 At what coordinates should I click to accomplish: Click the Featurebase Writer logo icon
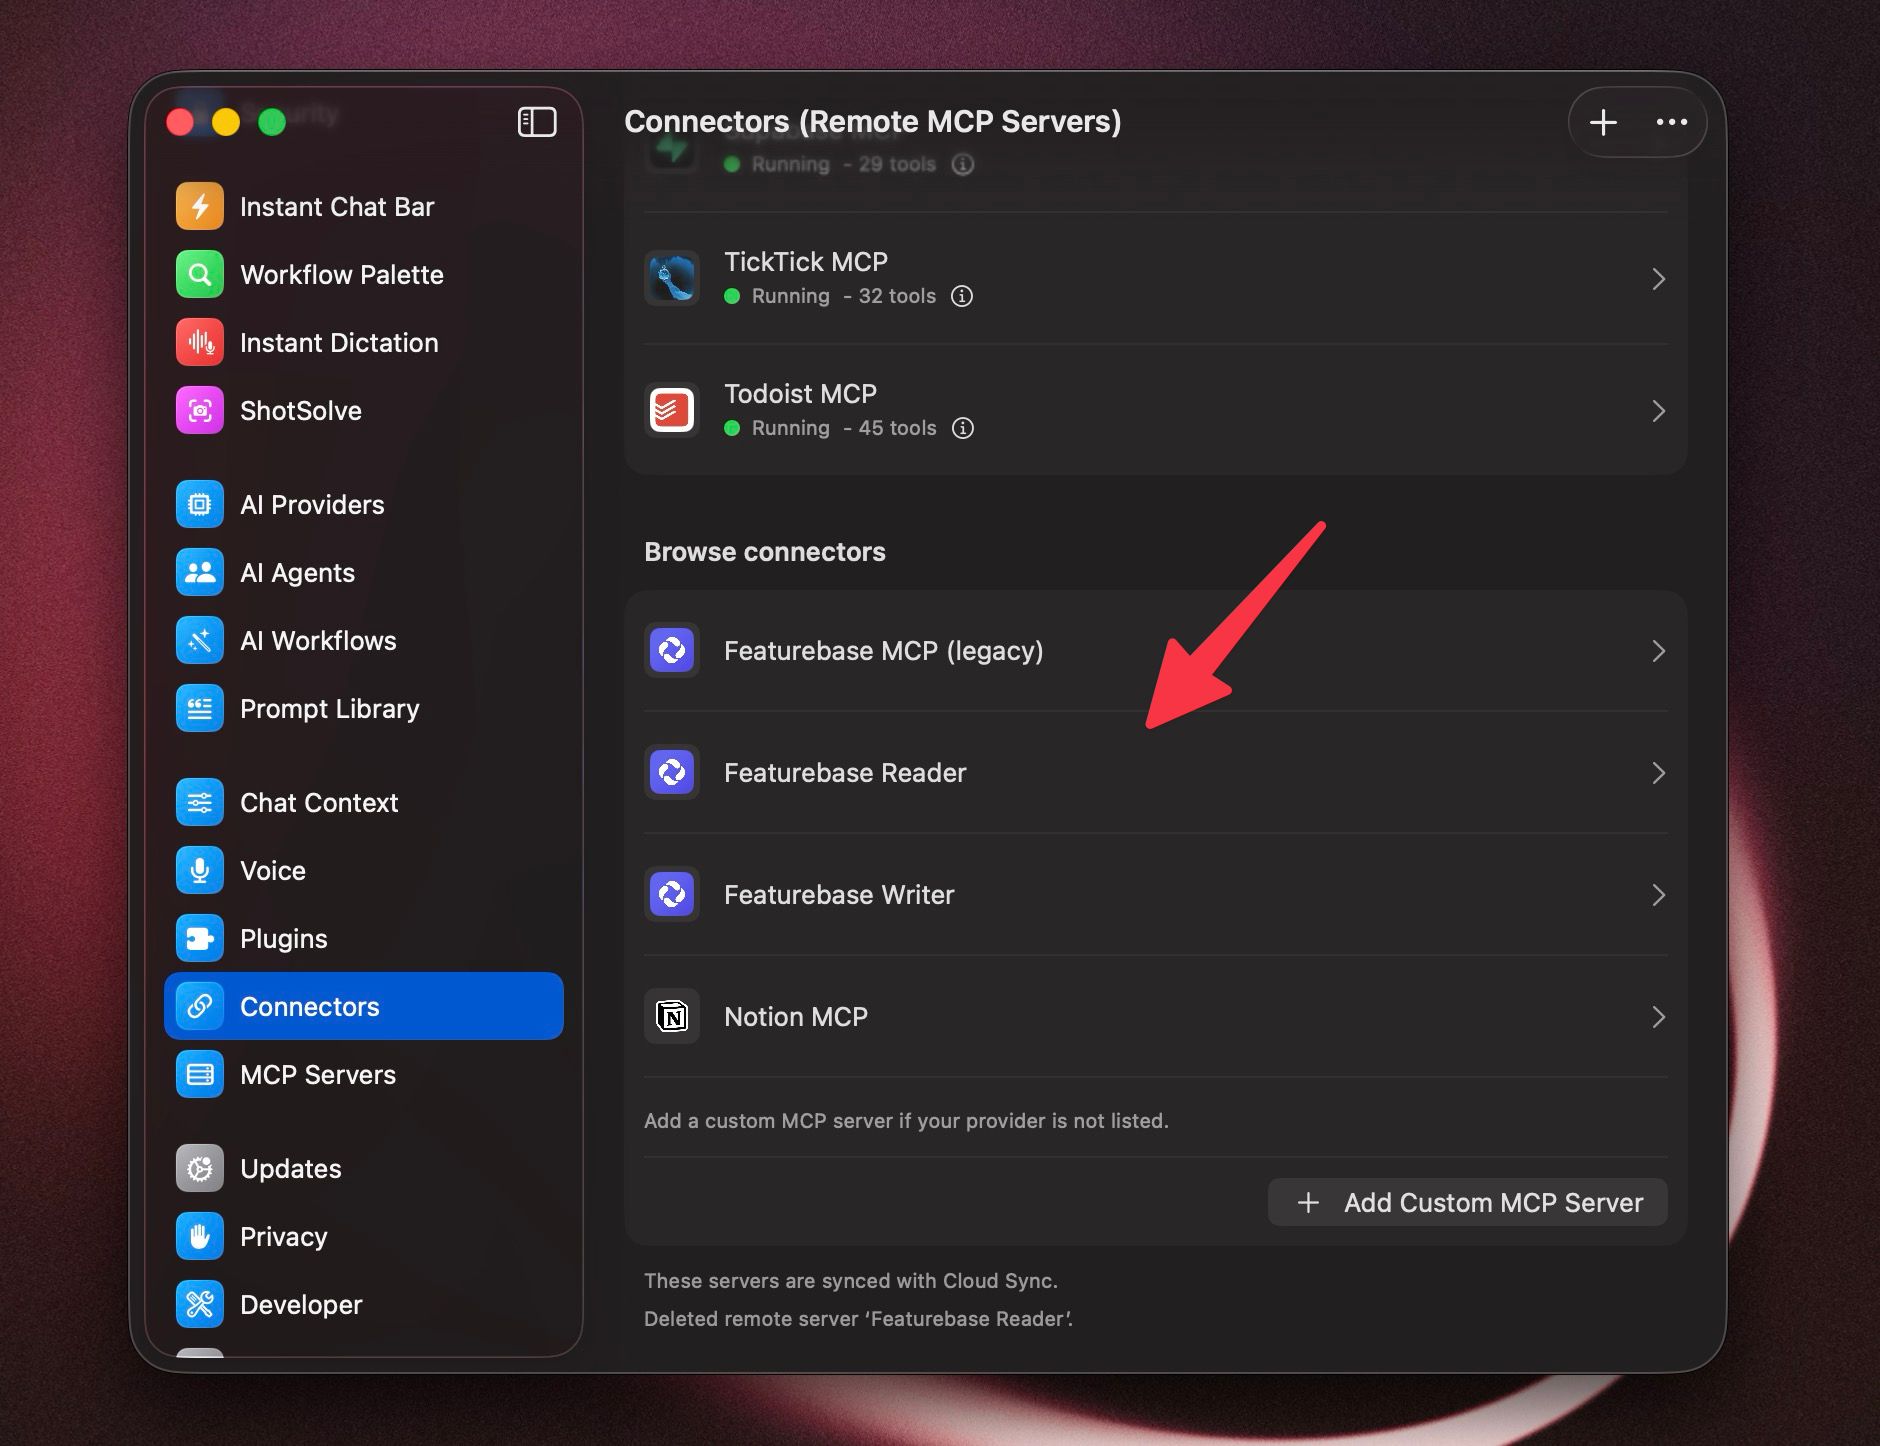pyautogui.click(x=672, y=895)
